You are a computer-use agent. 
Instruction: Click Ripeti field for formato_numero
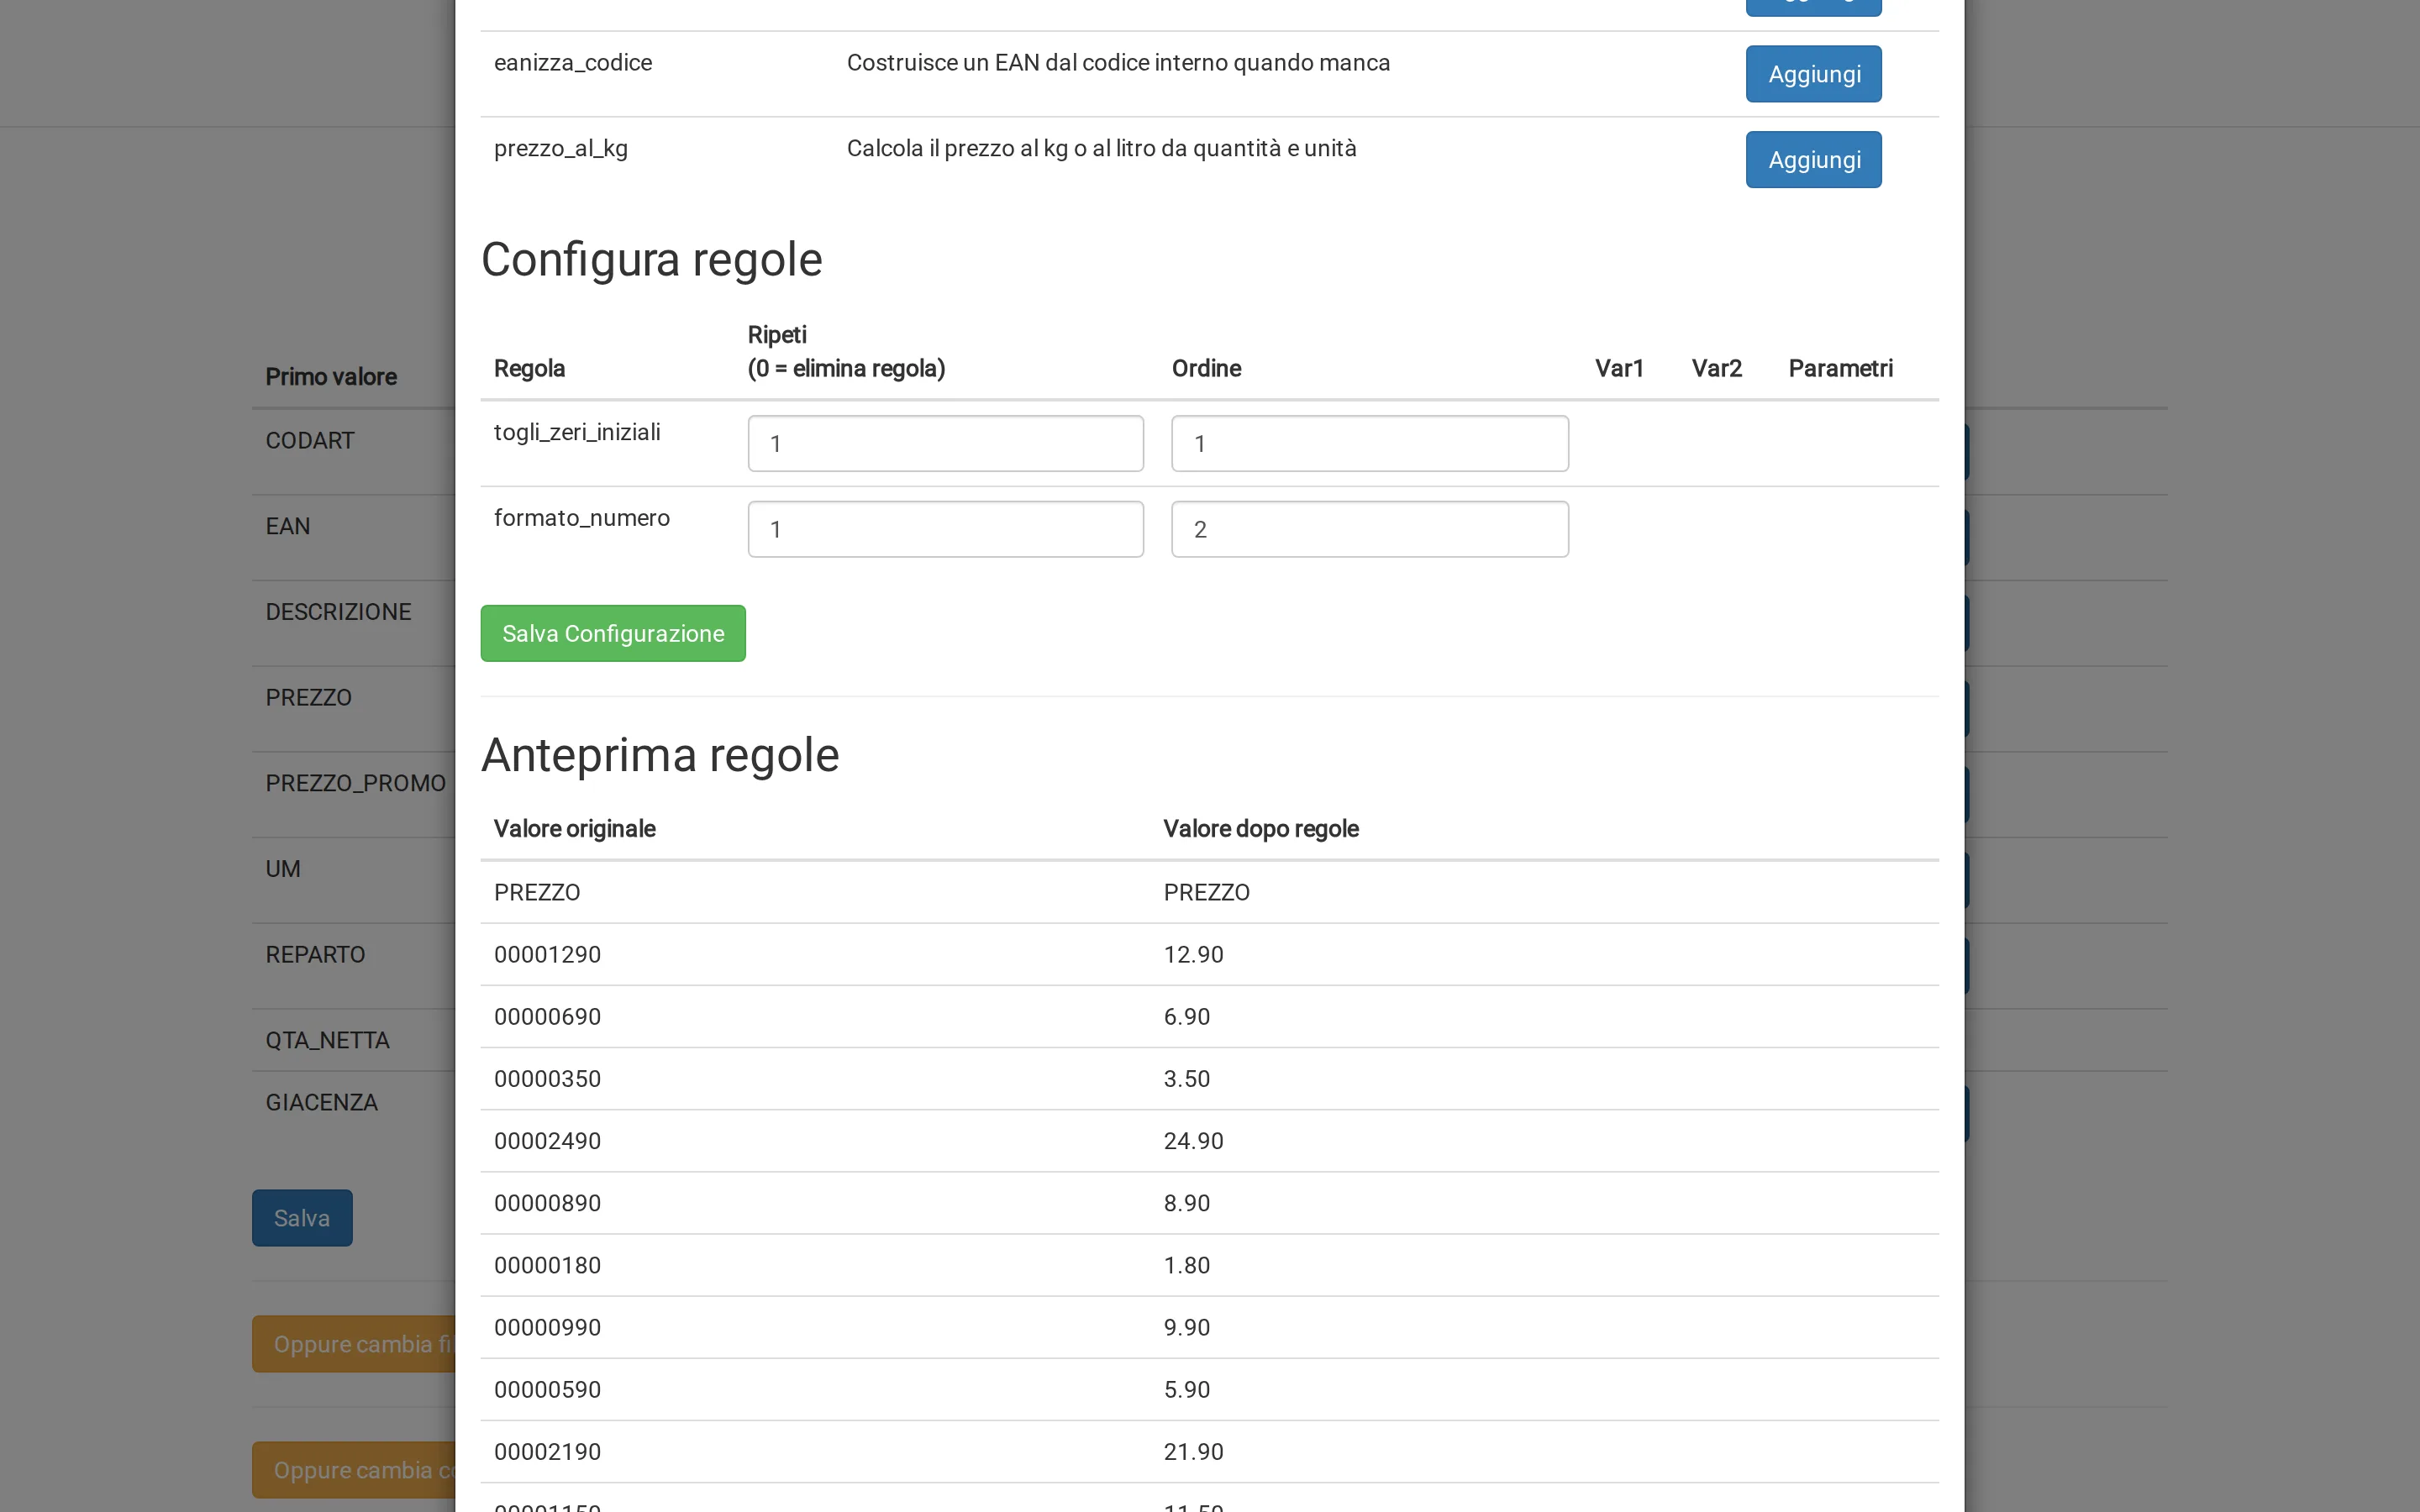945,529
